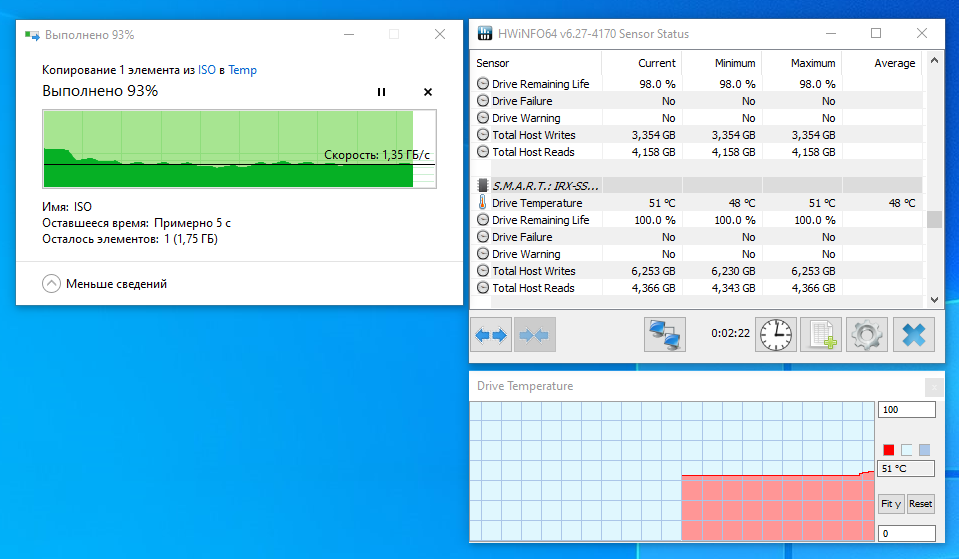The image size is (959, 559).
Task: Select Total Host Reads 4,366 GB row
Action: pyautogui.click(x=699, y=288)
